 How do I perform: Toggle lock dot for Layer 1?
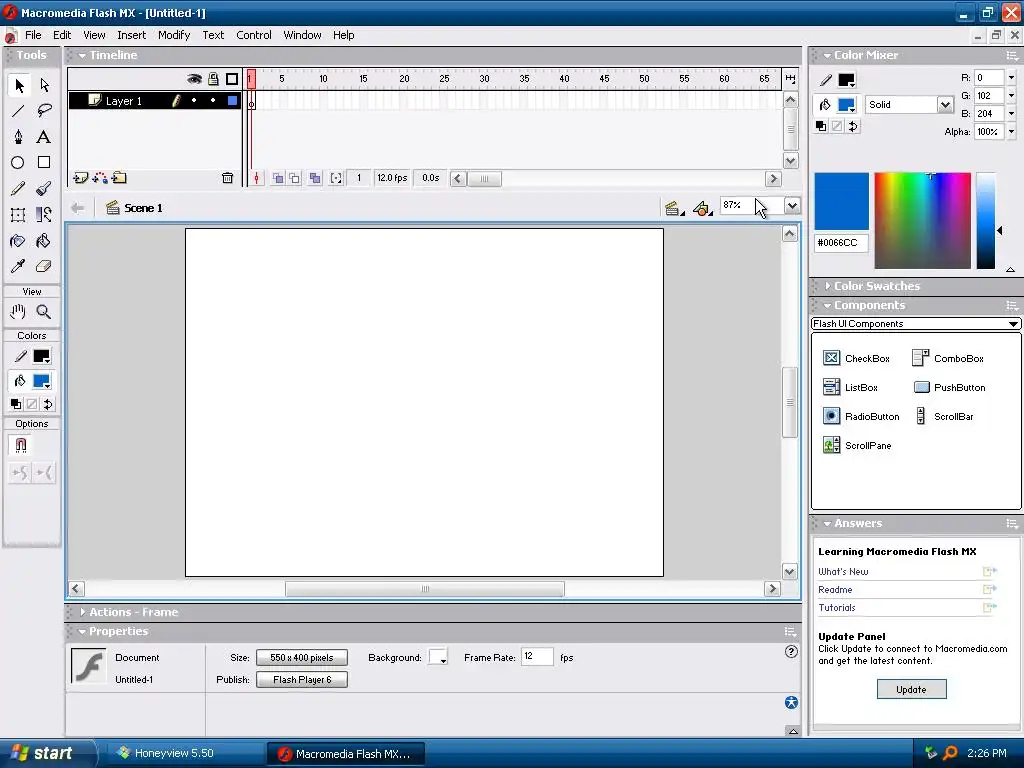pos(213,101)
